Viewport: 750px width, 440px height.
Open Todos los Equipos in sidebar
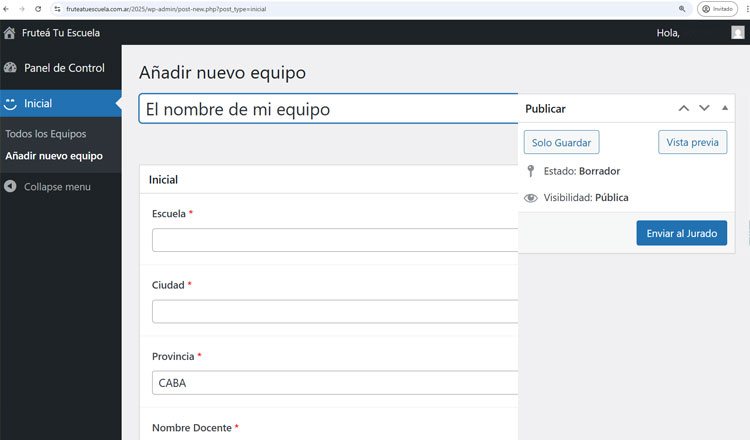coord(46,134)
